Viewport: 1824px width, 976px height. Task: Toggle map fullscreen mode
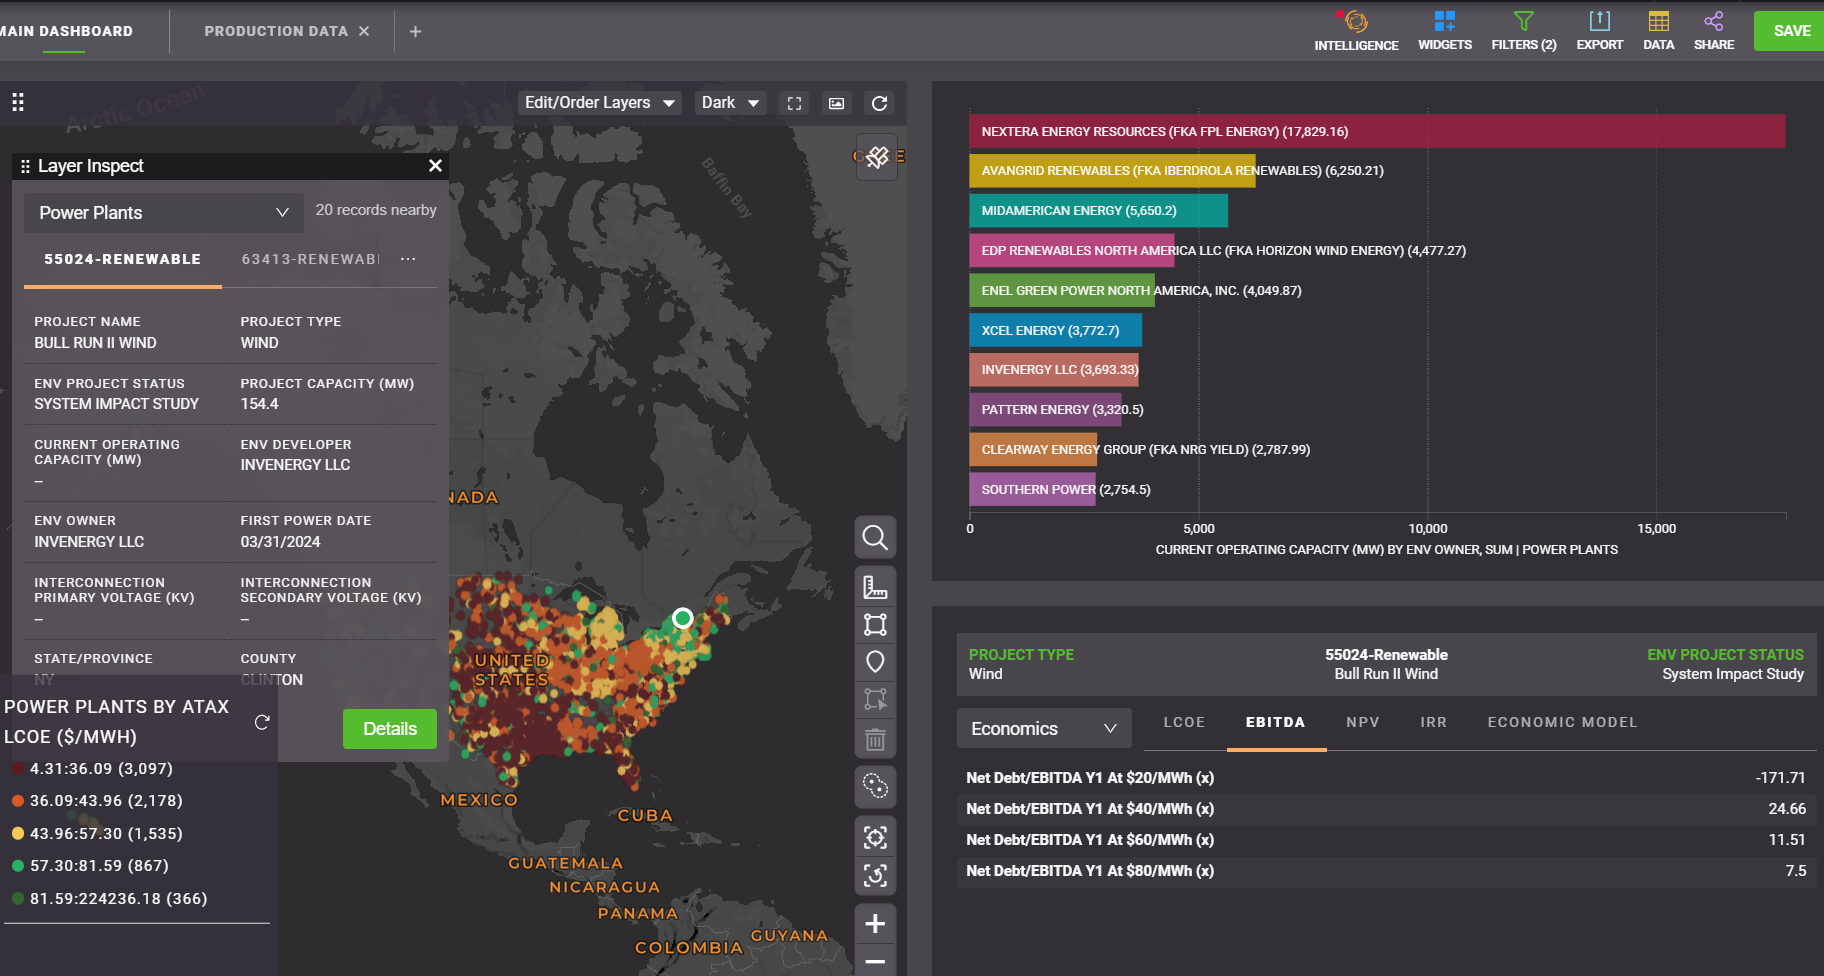click(x=794, y=103)
